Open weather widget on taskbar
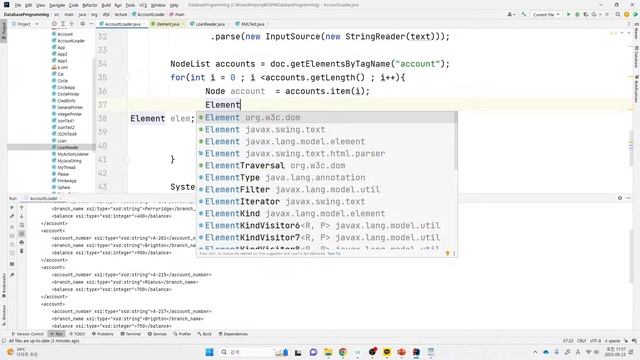The width and height of the screenshot is (640, 360). click(x=22, y=352)
